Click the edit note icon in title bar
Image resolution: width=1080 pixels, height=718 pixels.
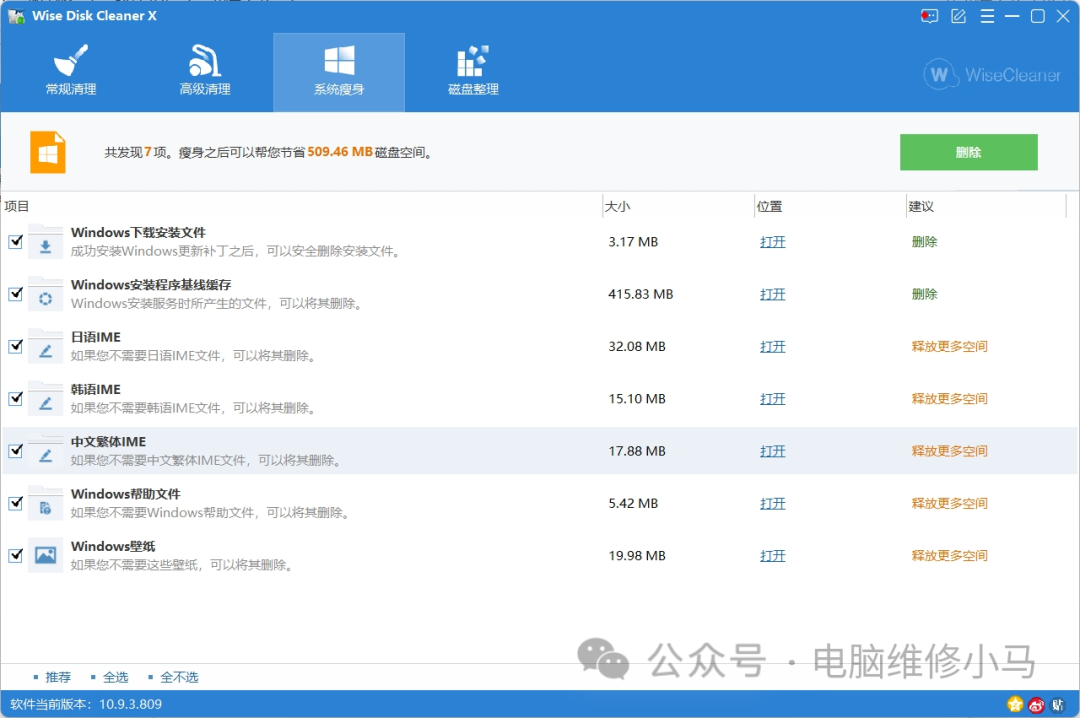(x=958, y=16)
